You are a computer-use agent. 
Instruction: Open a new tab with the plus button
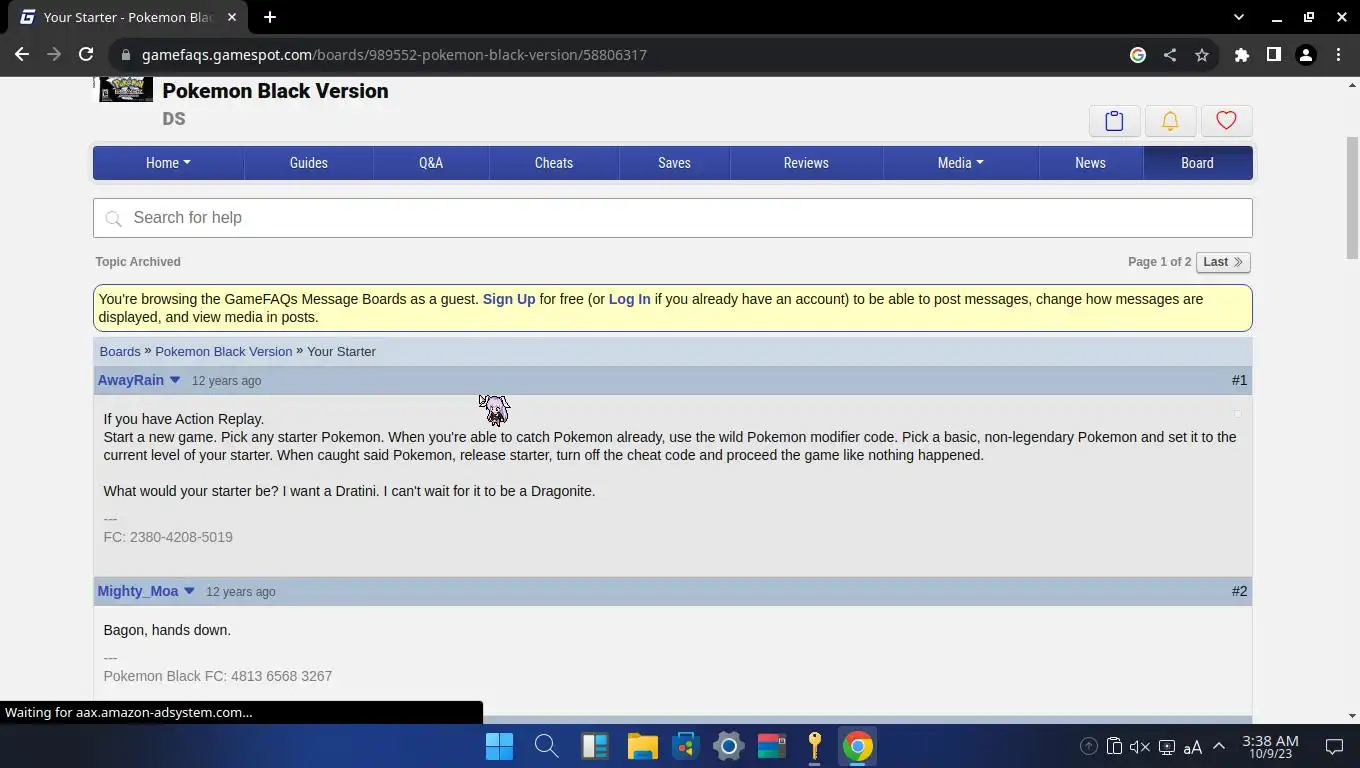click(x=270, y=17)
